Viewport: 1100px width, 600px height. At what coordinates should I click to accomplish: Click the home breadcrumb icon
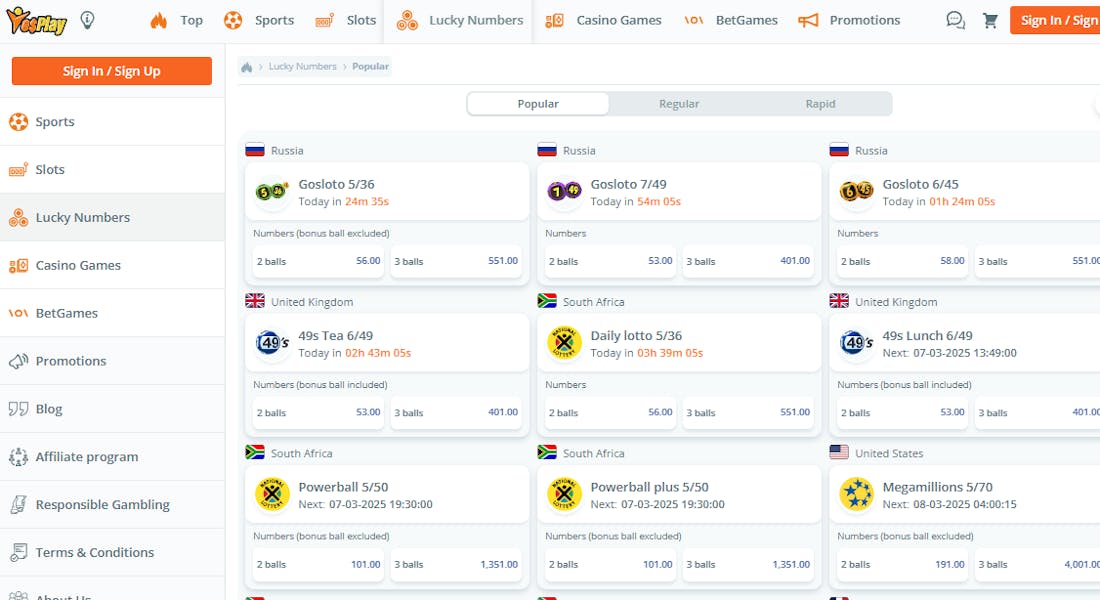click(x=247, y=67)
